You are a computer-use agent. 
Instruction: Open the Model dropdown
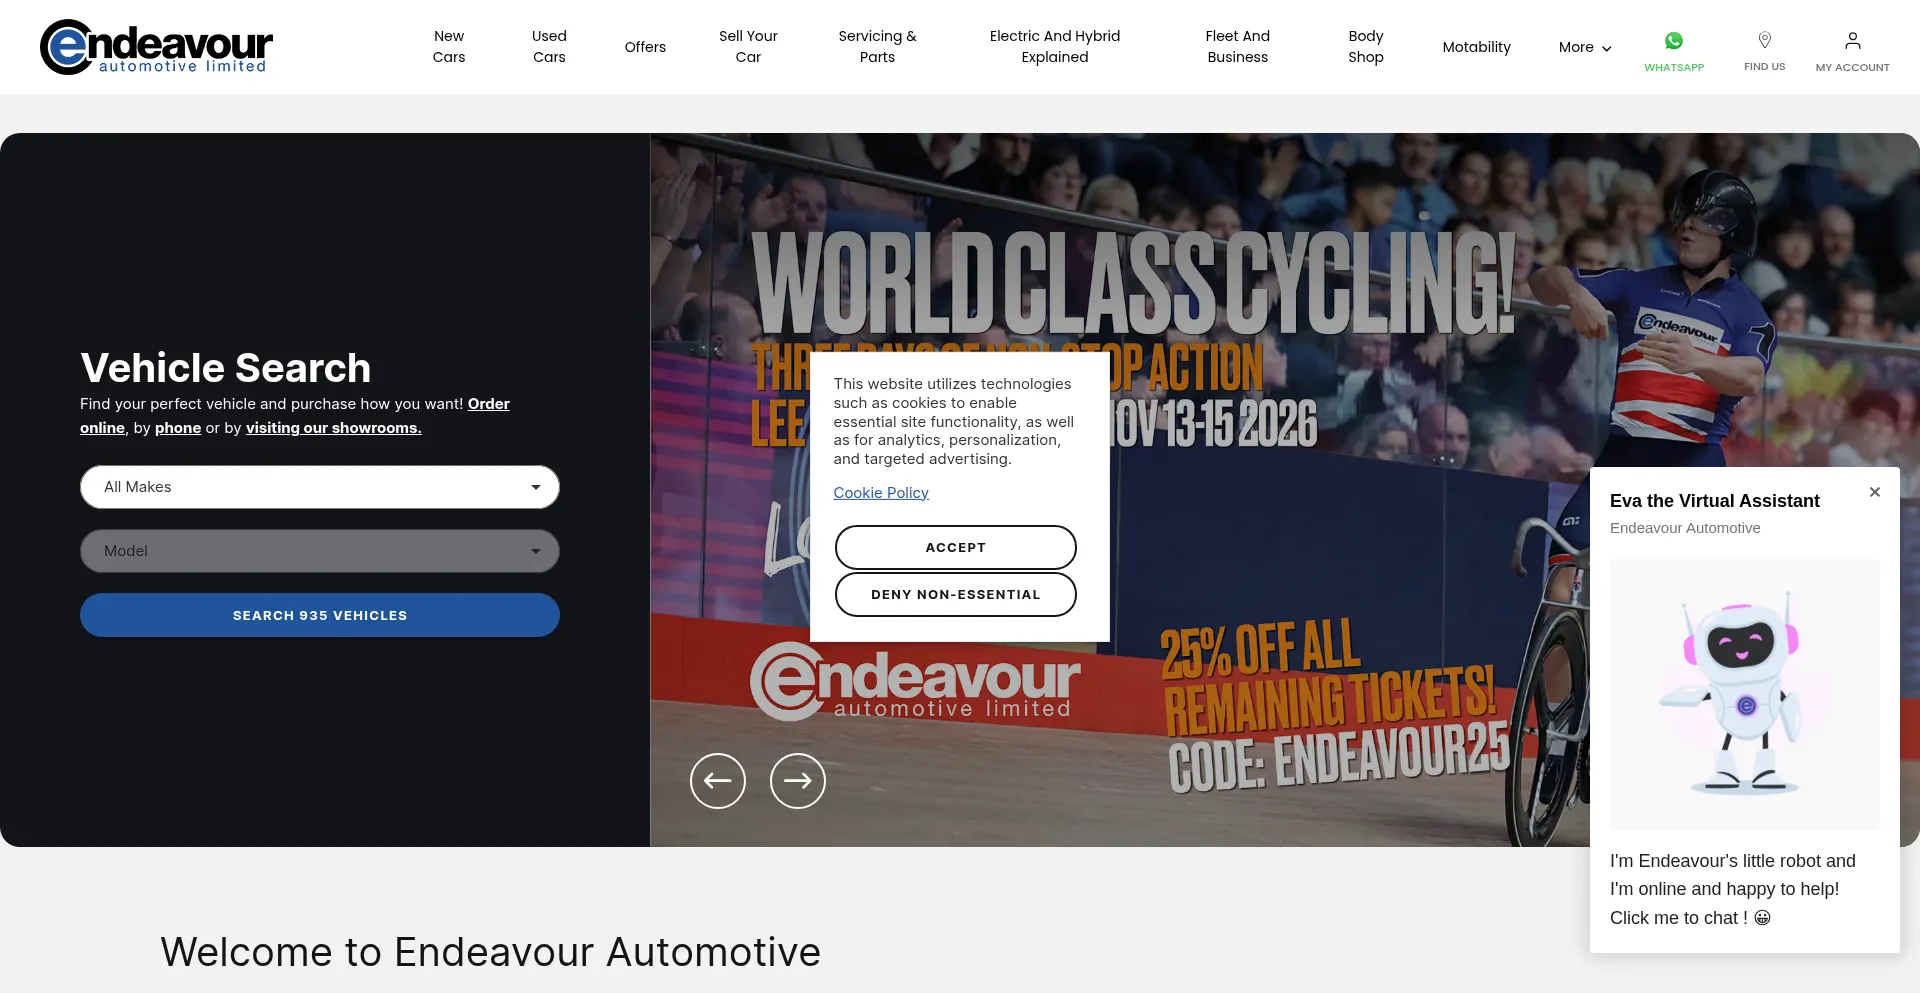[320, 551]
